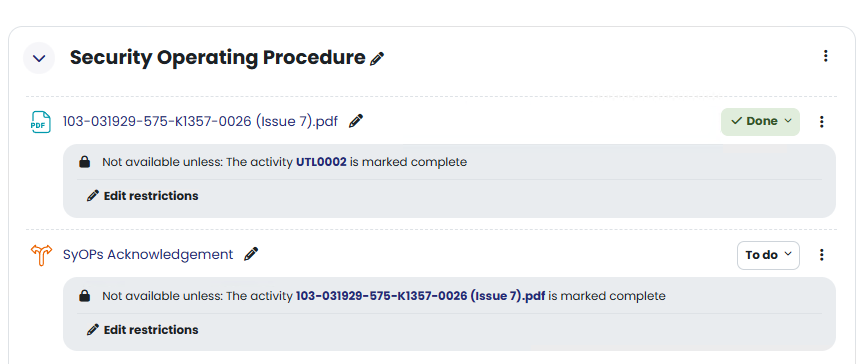Image resolution: width=862 pixels, height=364 pixels.
Task: Follow the UTL0002 activity link
Action: 322,162
